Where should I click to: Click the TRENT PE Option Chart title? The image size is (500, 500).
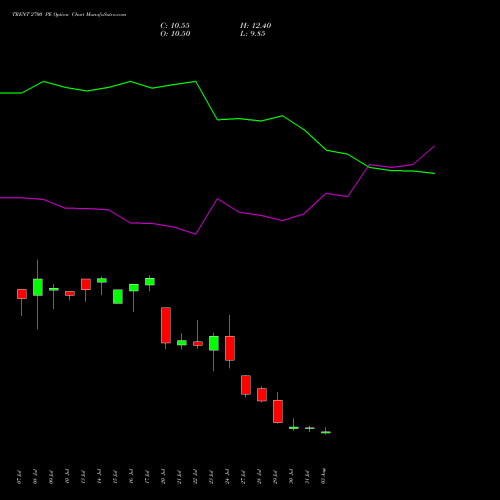(69, 15)
